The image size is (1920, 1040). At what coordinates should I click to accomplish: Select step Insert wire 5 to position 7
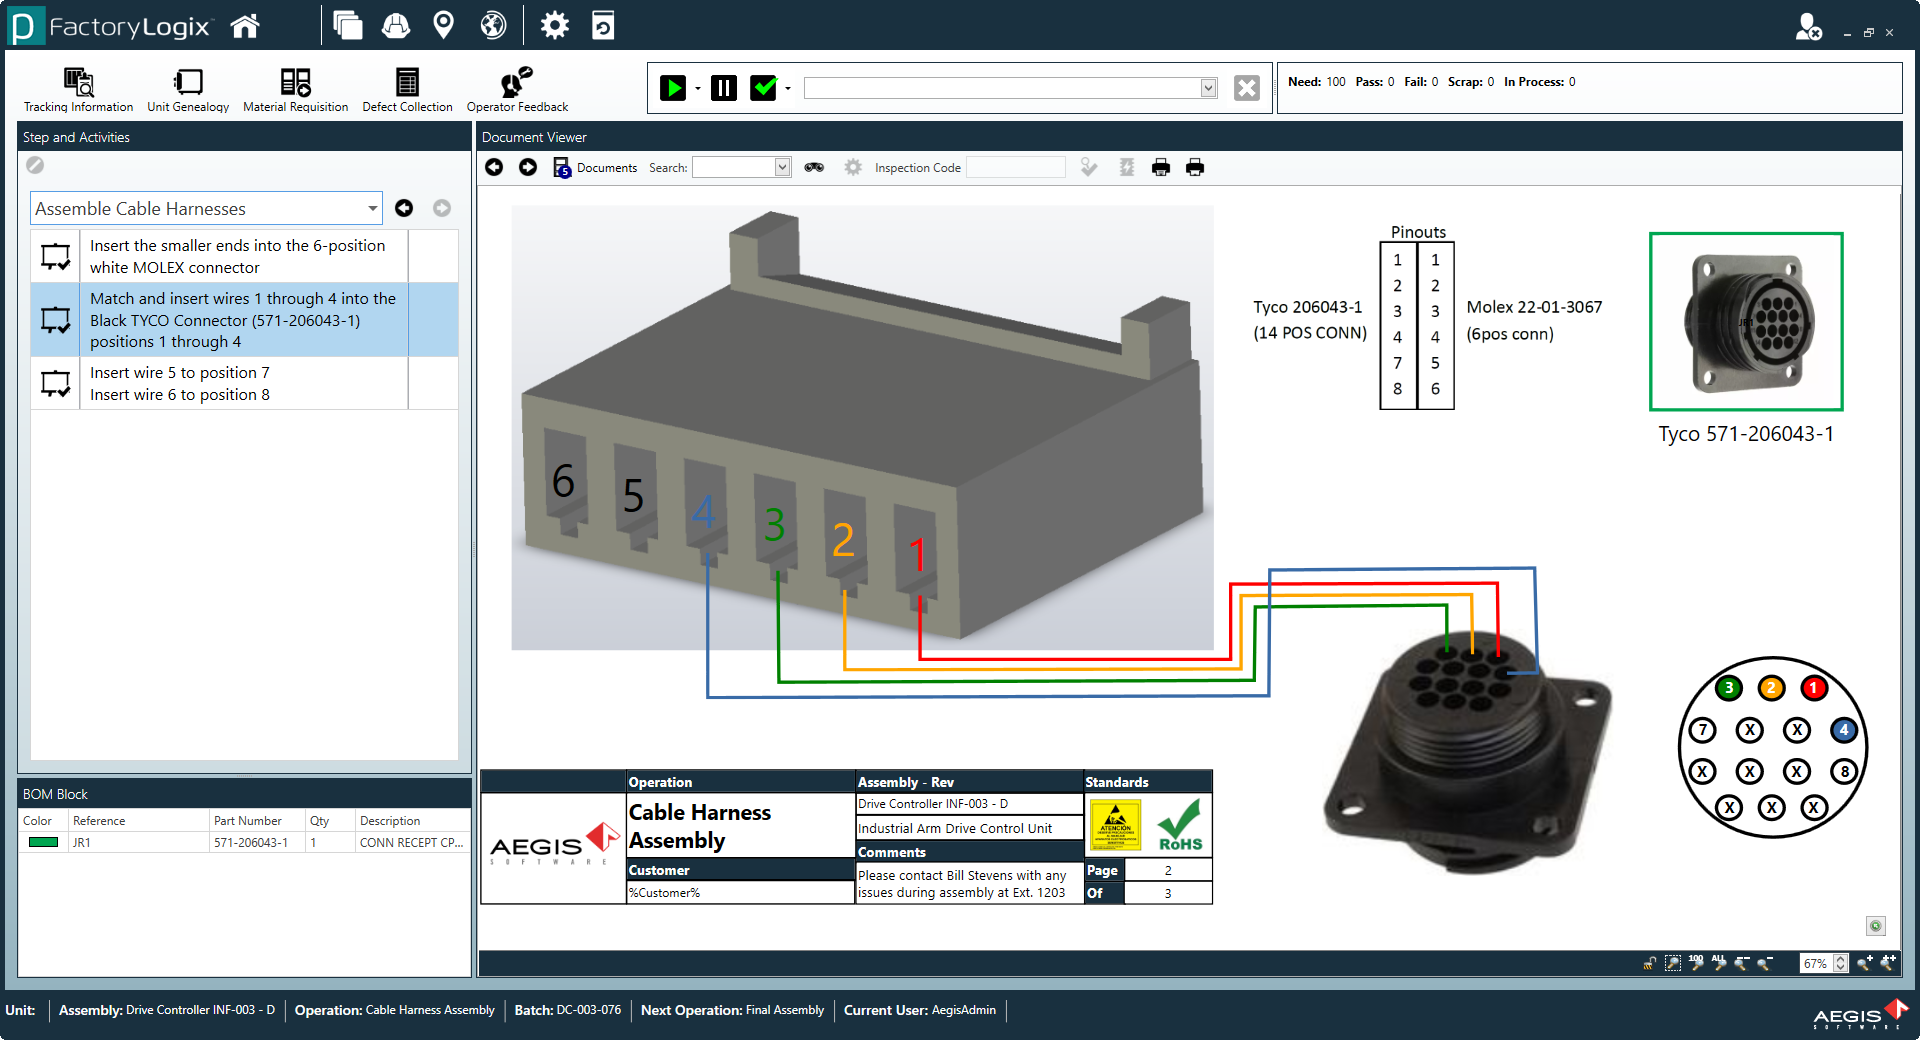point(245,383)
